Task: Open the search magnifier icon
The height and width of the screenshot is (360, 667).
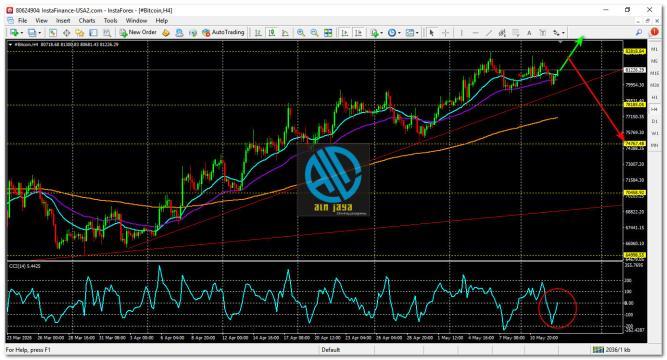Action: click(639, 32)
